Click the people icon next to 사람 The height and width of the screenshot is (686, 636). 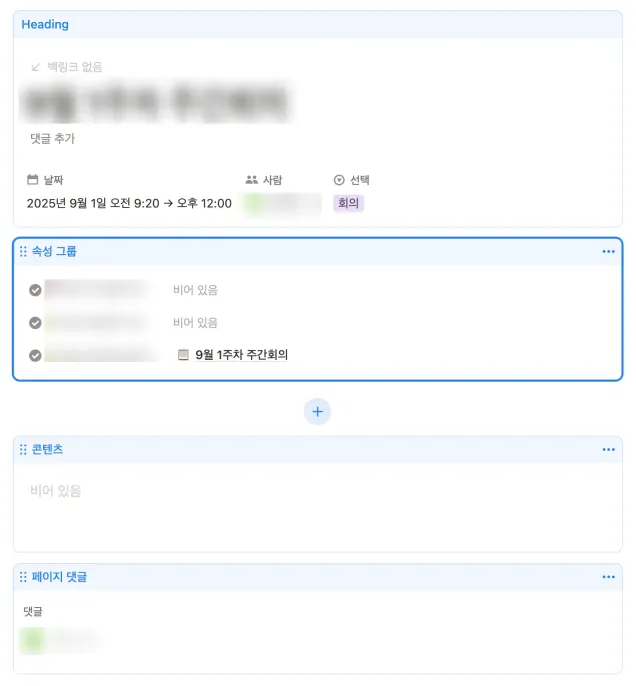(x=252, y=179)
